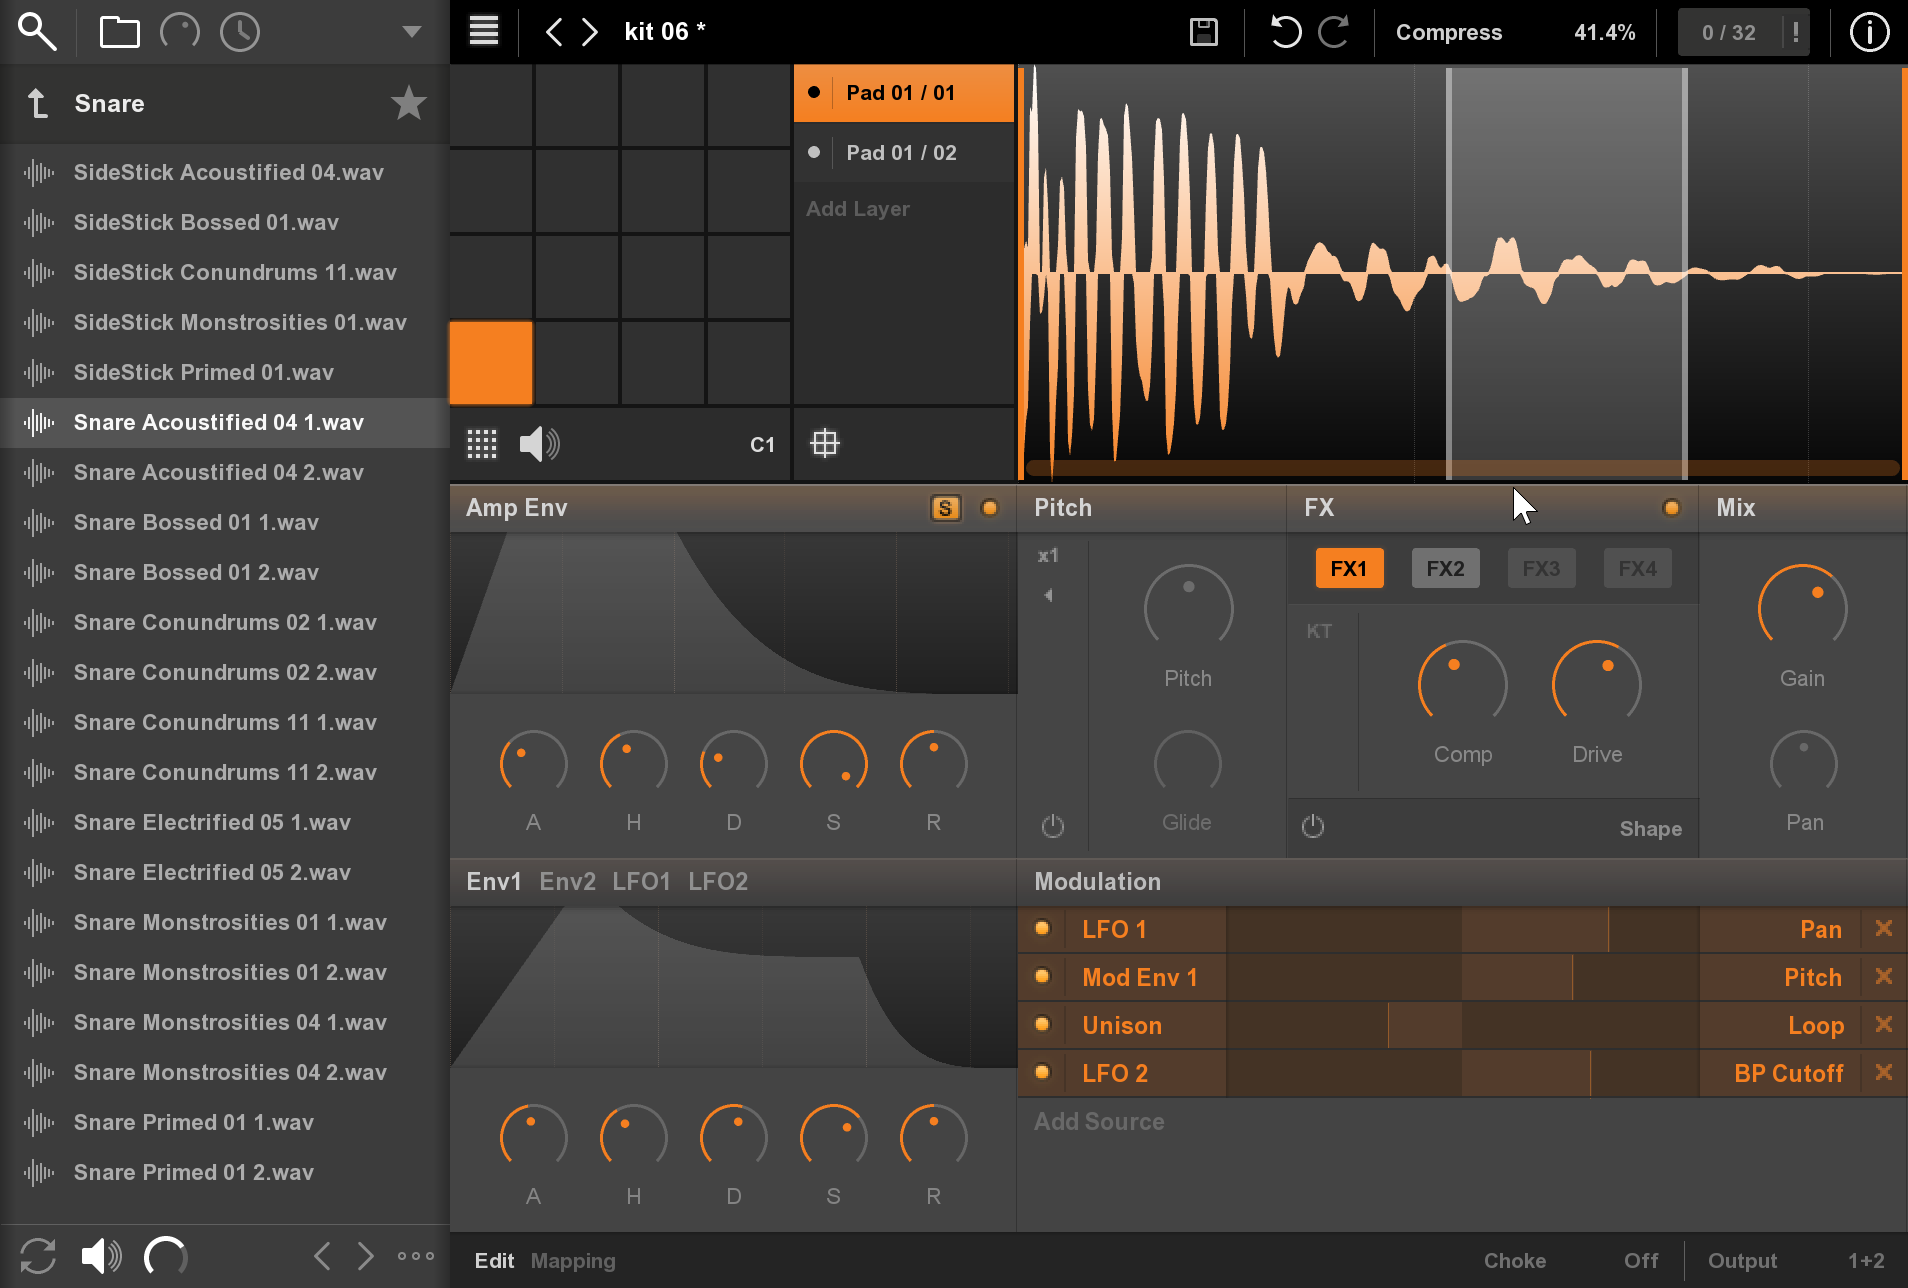Screen dimensions: 1908x1288
Task: Remove the Mod Env 1 Pitch modulation
Action: point(1884,976)
